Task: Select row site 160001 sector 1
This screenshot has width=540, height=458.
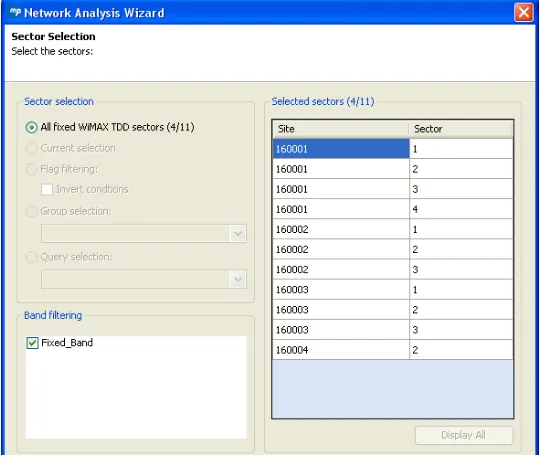Action: coord(393,149)
